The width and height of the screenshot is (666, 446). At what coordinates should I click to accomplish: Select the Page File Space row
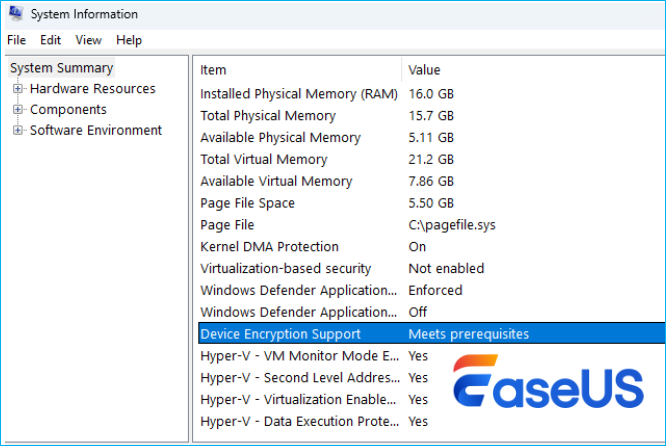[250, 203]
